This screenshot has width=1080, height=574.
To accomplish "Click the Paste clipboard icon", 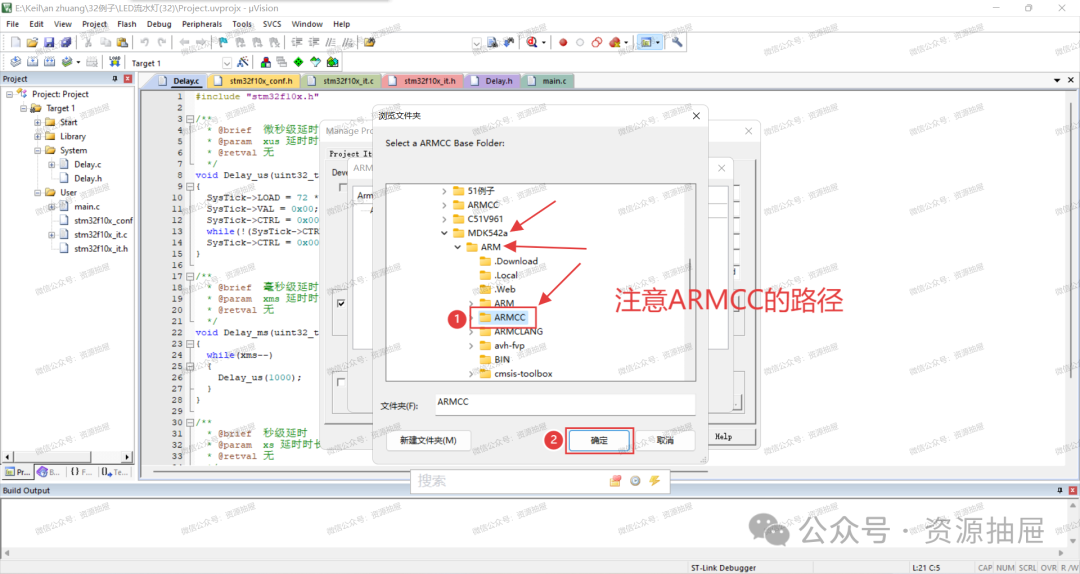I will (122, 42).
